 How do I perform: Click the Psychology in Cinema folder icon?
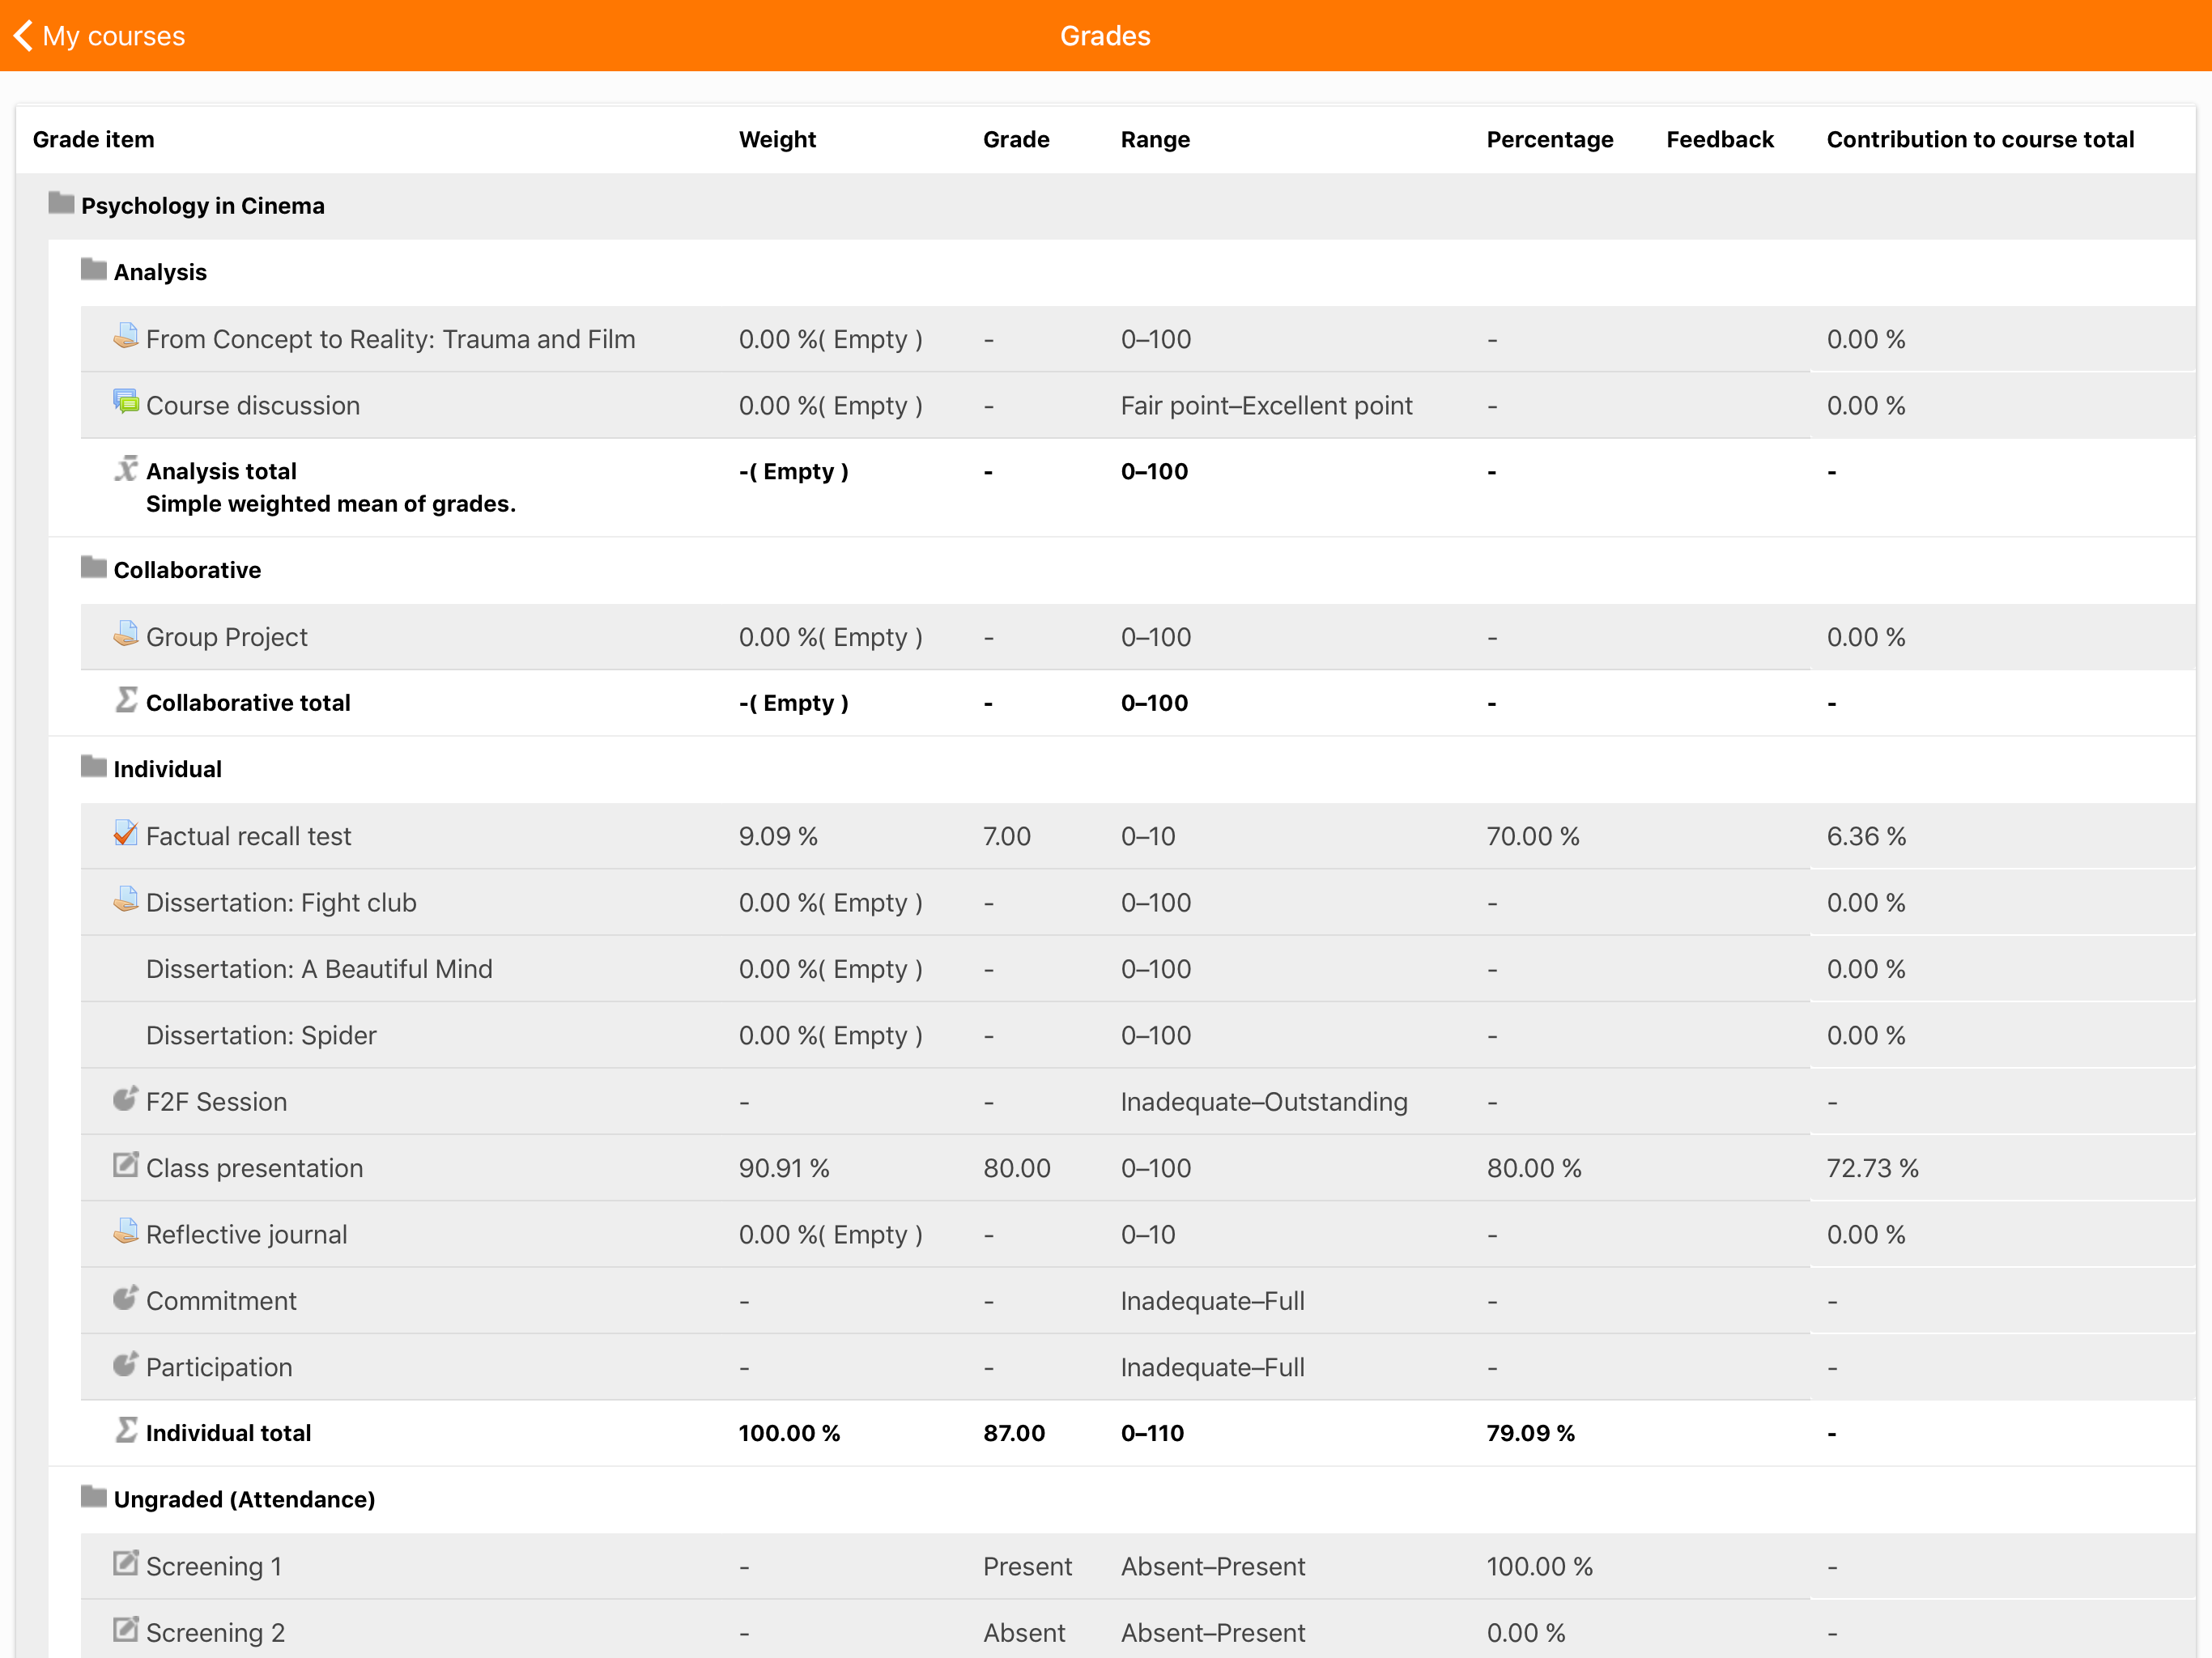pos(61,203)
